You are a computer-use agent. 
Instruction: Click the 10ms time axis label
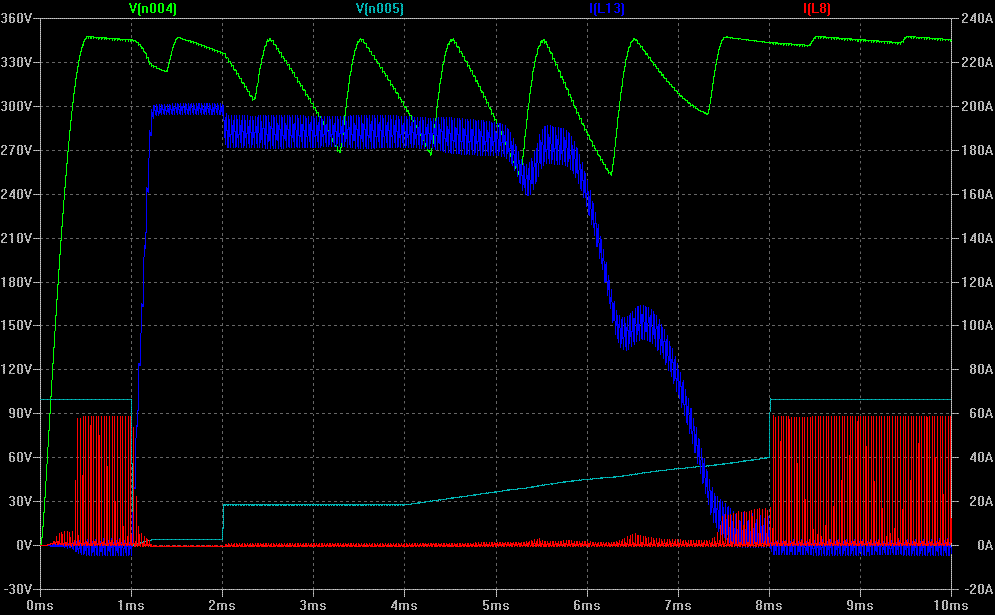pyautogui.click(x=951, y=605)
